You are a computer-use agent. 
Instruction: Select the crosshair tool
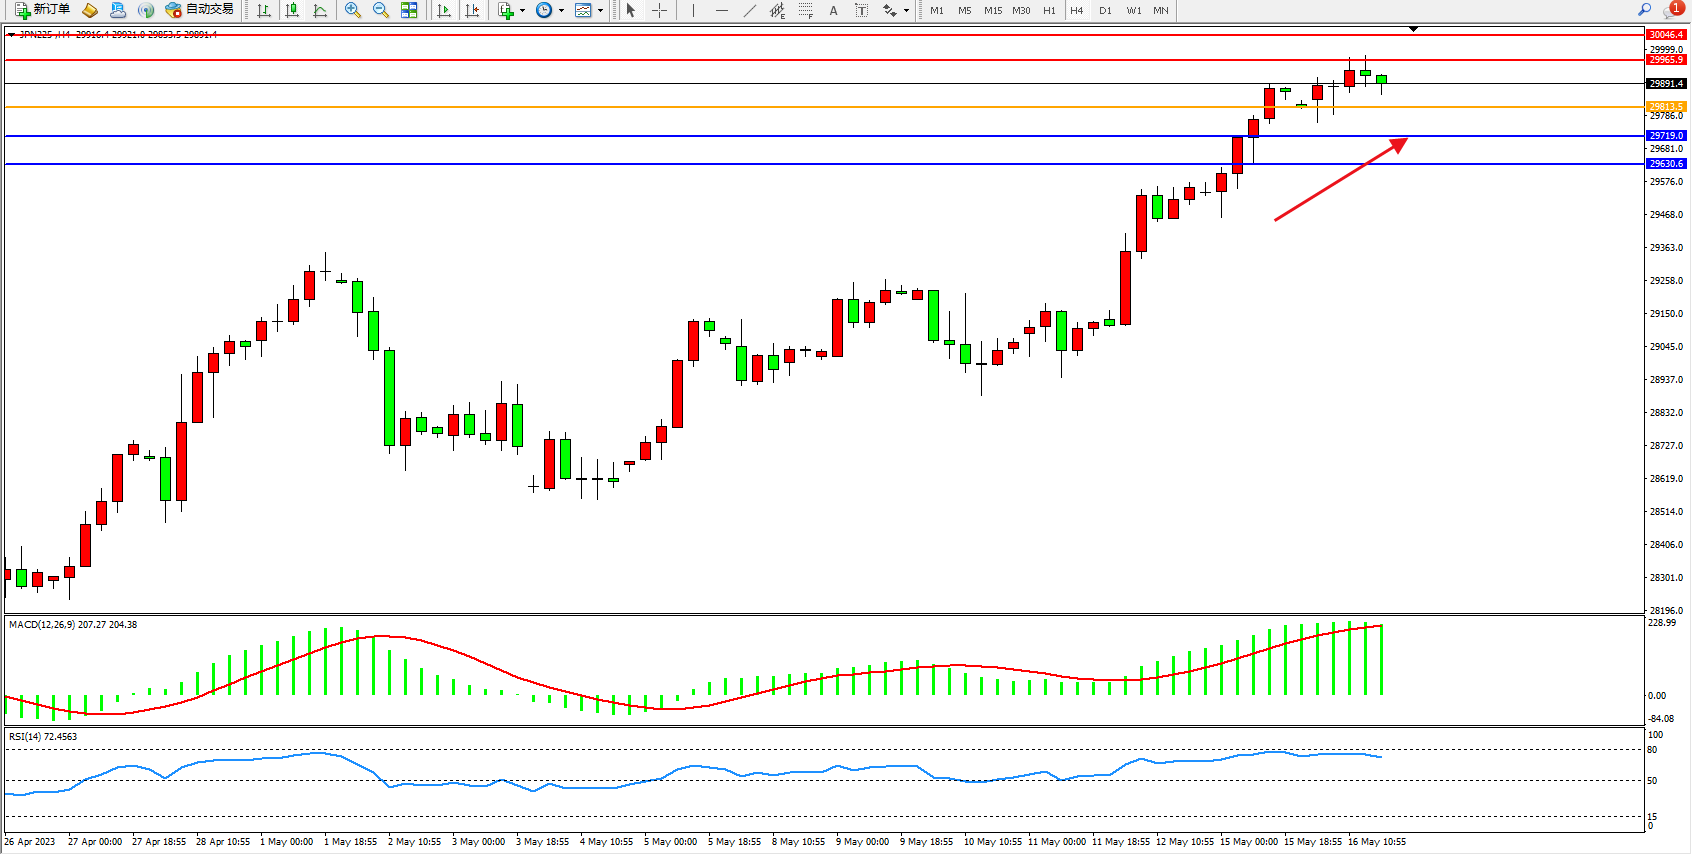[660, 10]
